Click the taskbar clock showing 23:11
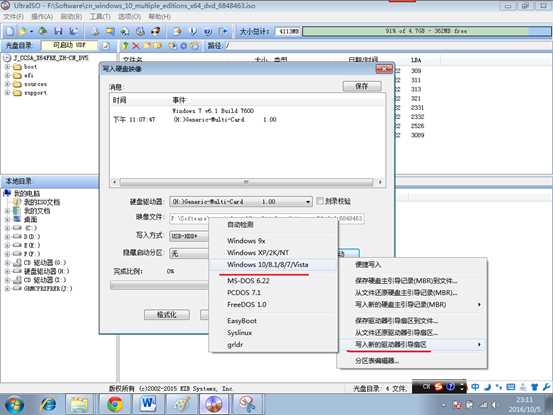Image resolution: width=553 pixels, height=415 pixels. 524,405
